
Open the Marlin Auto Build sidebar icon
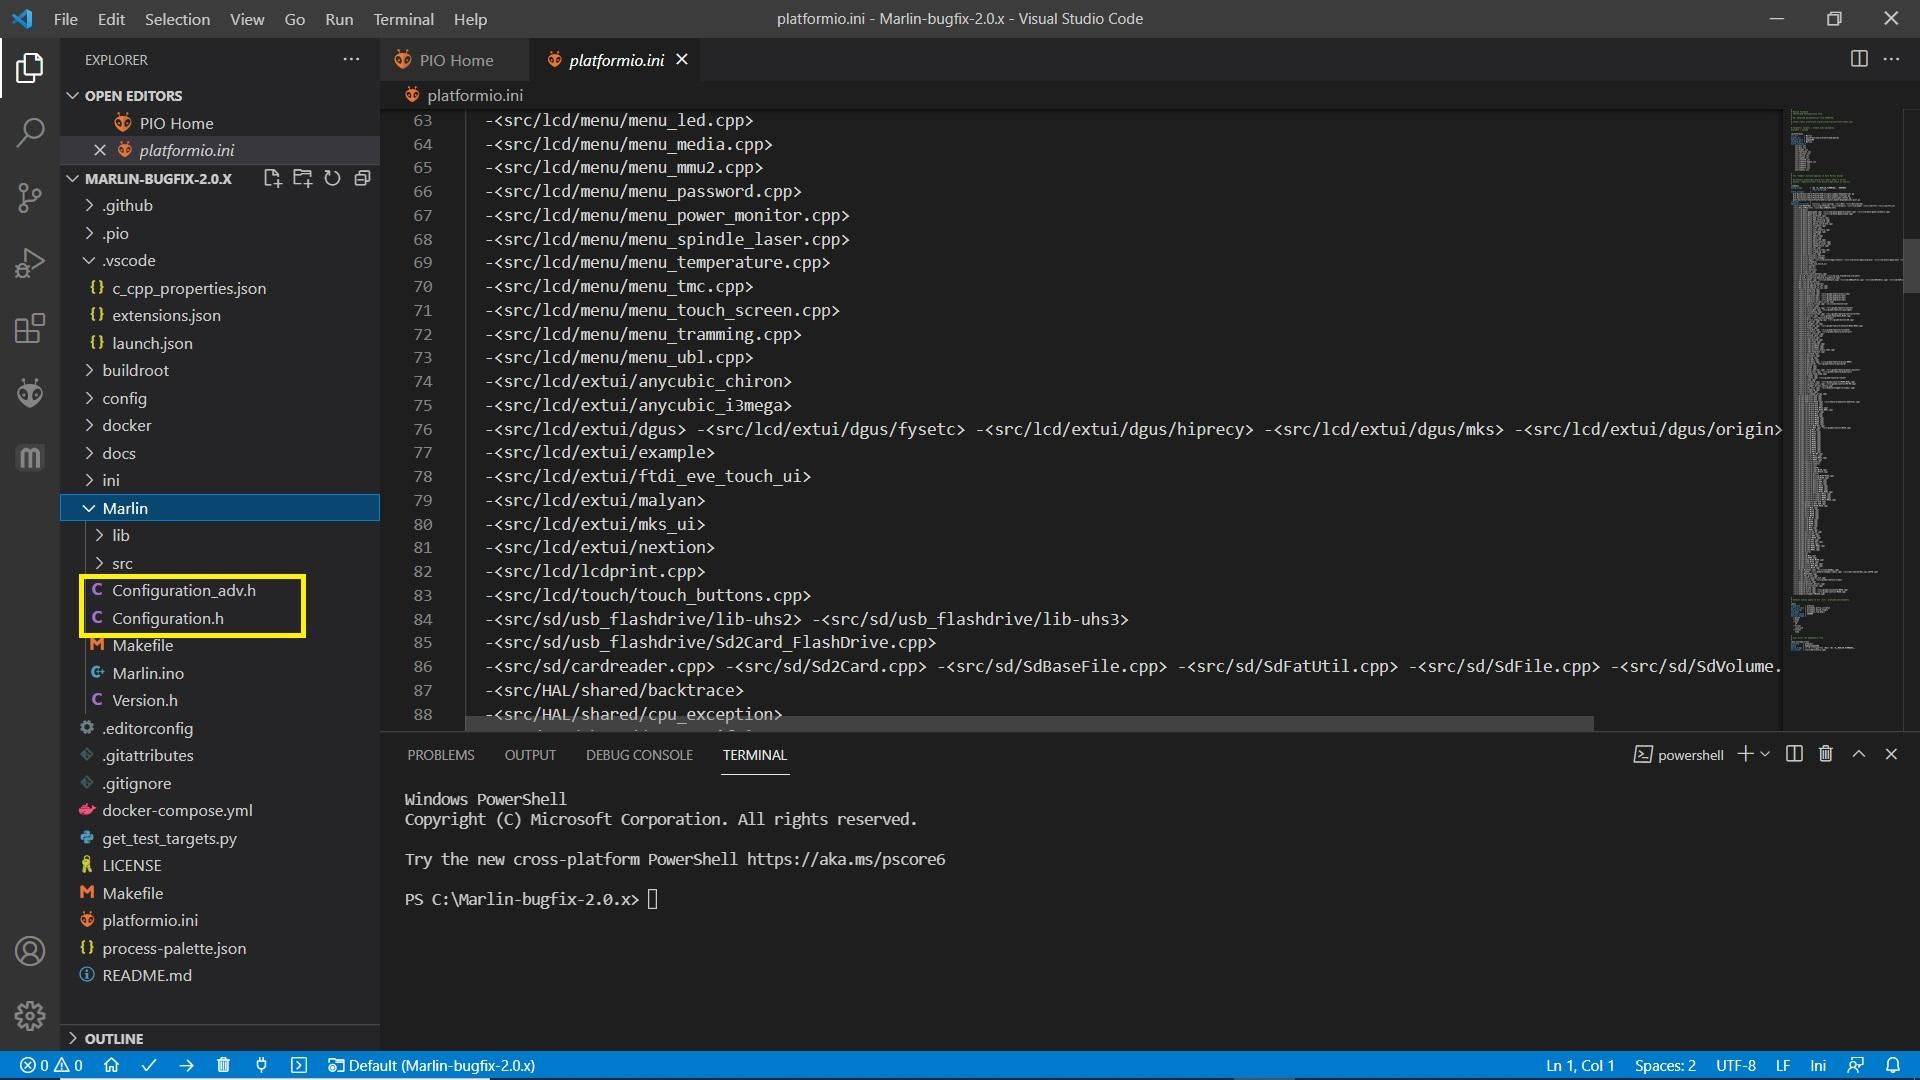click(30, 458)
